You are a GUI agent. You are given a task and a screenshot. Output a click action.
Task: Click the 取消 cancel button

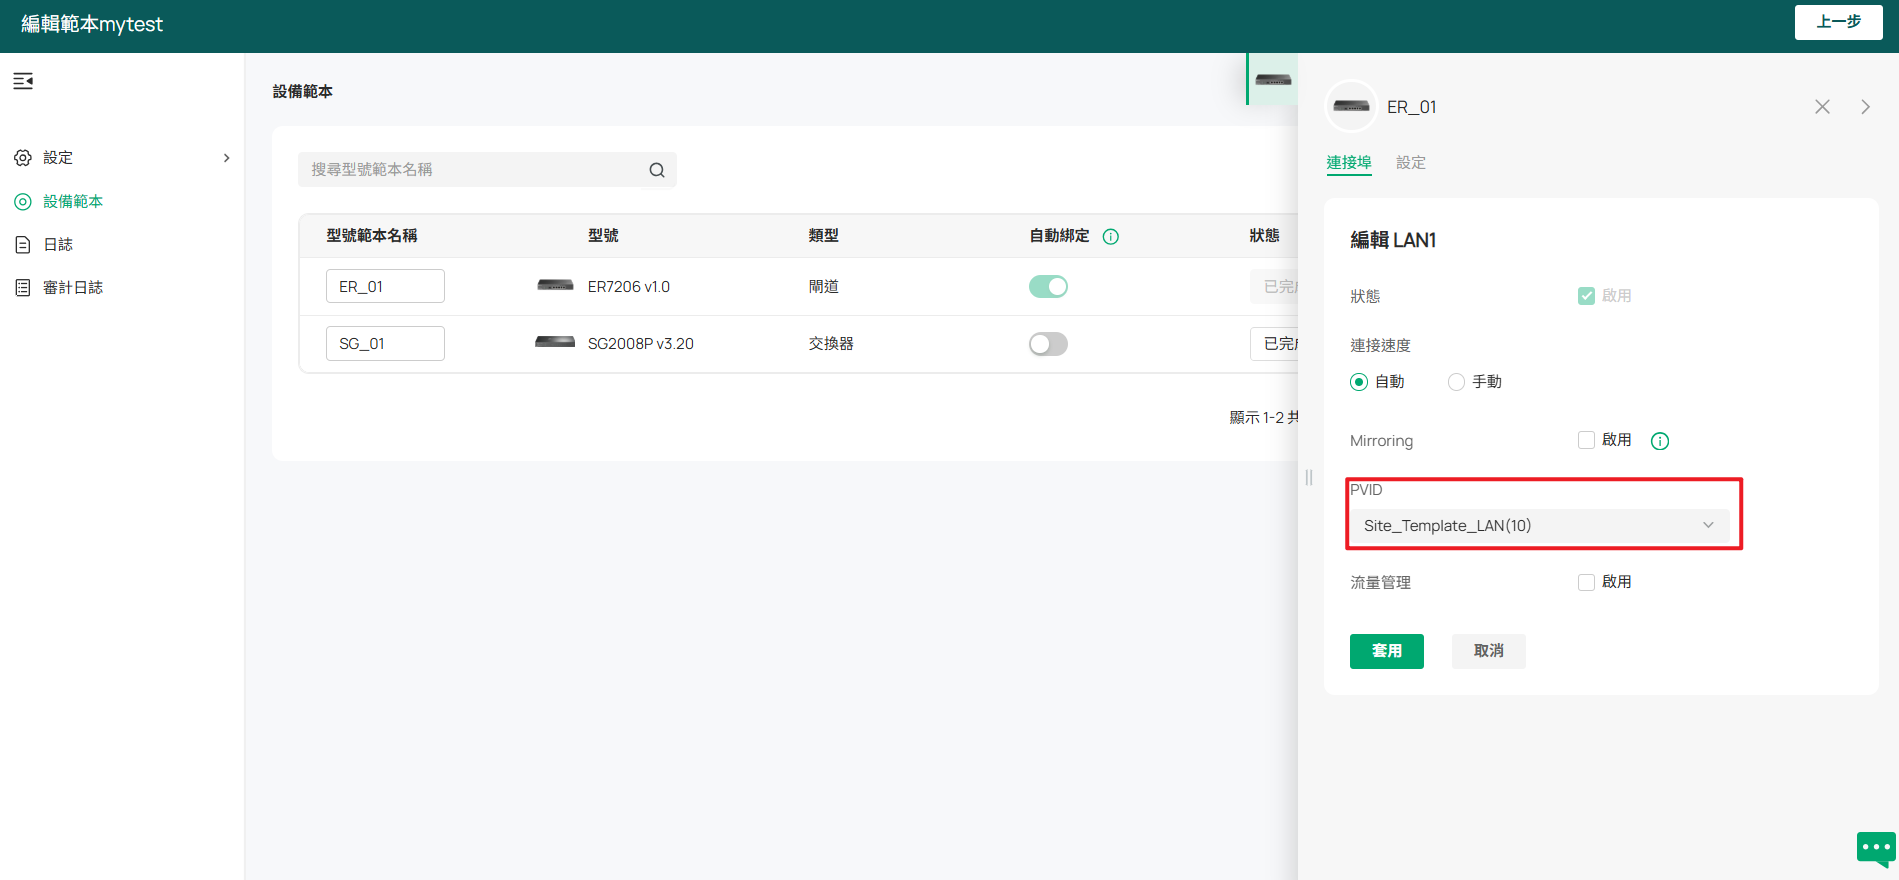coord(1489,651)
